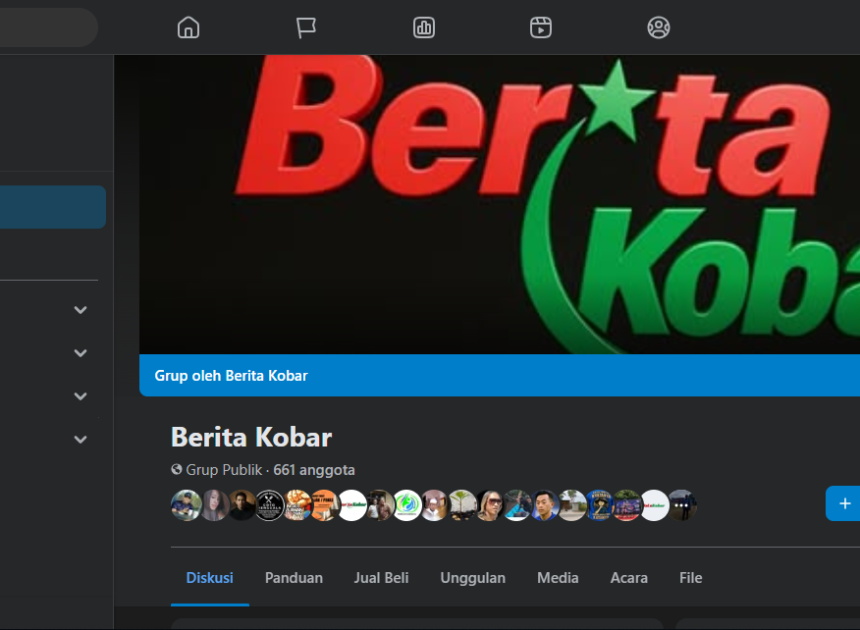Screen dimensions: 860x630
Task: Switch to the Media tab
Action: (557, 578)
